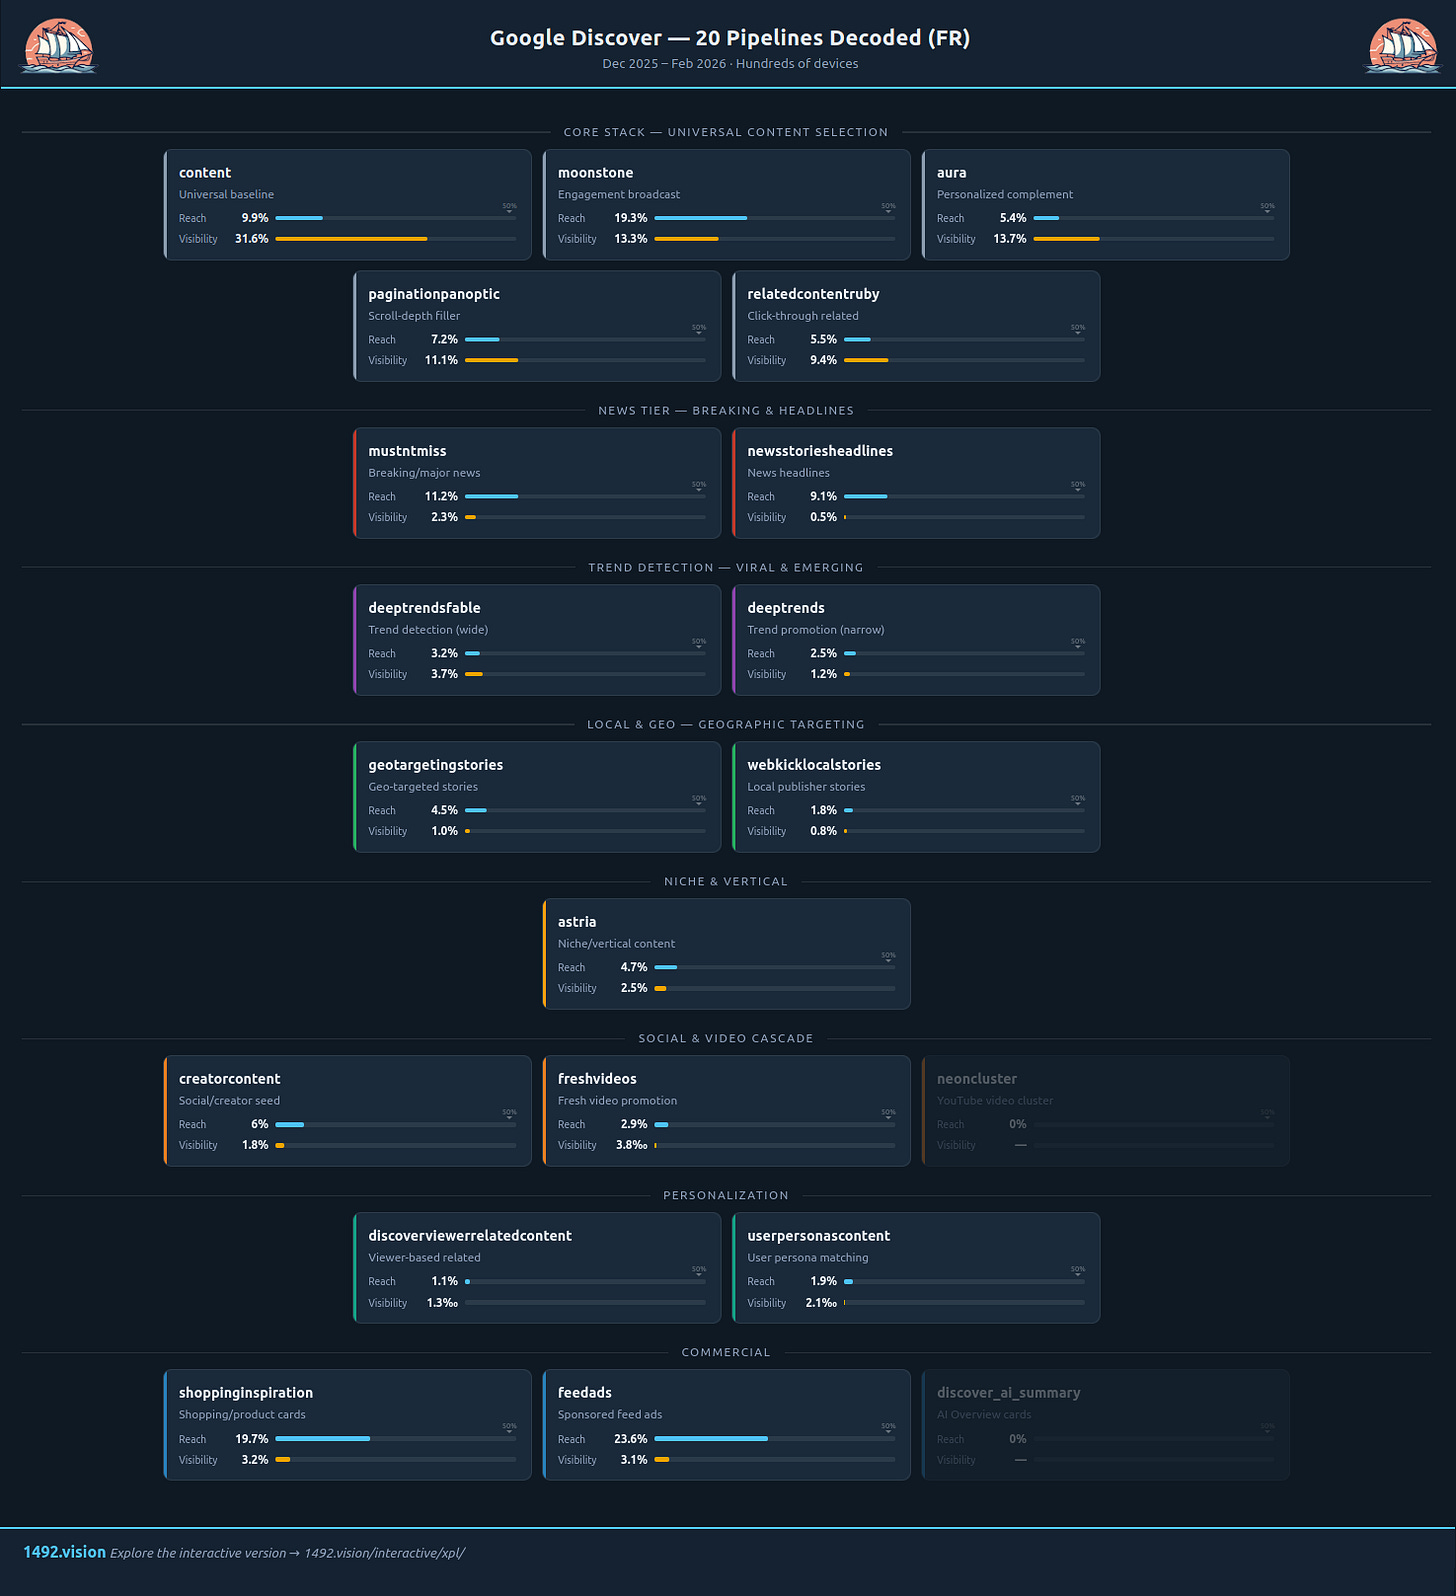Screen dimensions: 1456x1596
Task: Click the 6% Reach value on creatorcontent
Action: click(260, 1125)
